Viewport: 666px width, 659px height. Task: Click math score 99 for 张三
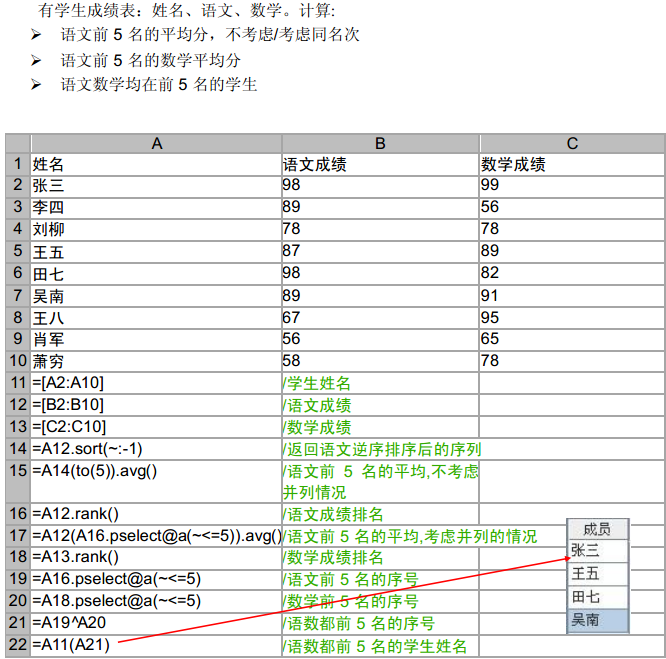[x=572, y=186]
